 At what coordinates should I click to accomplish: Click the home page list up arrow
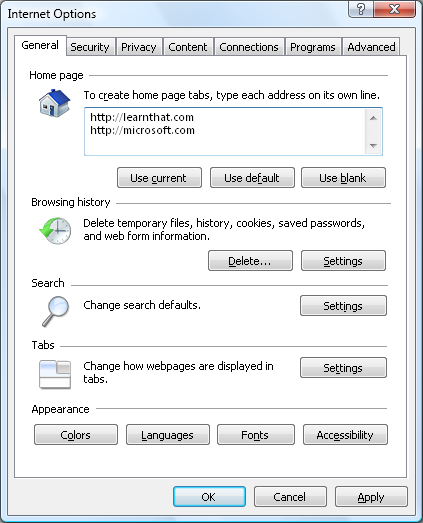pos(373,118)
